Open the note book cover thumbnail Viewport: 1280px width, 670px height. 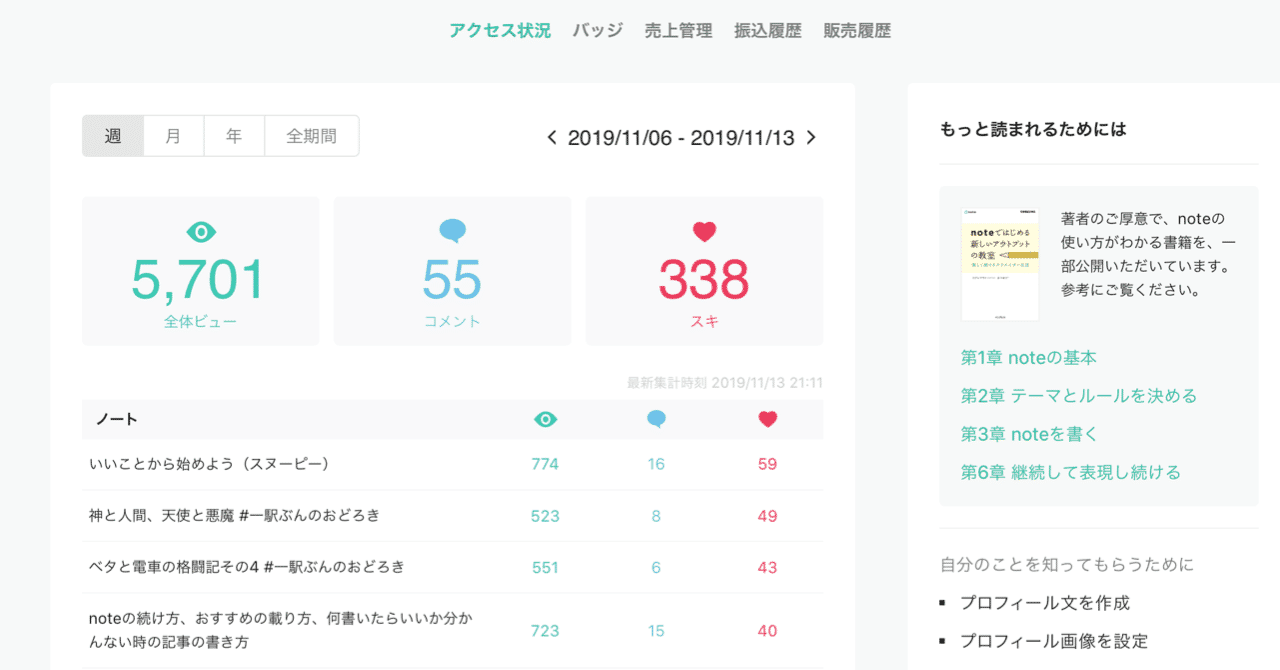tap(1000, 264)
